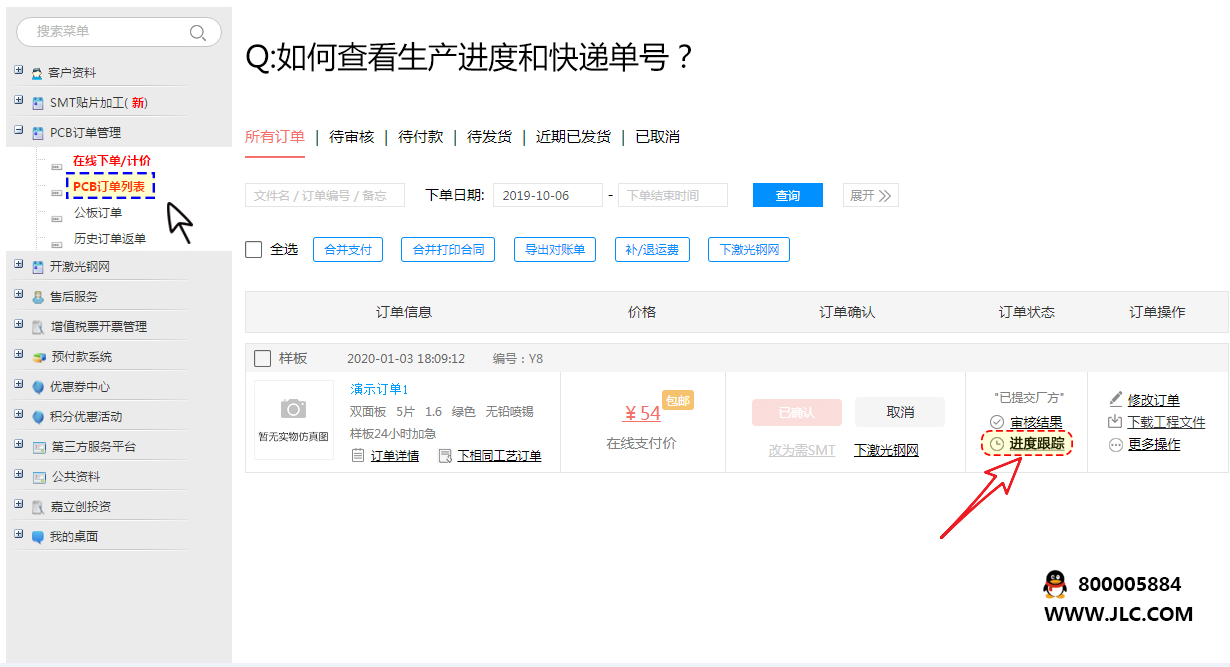Screen dimensions: 1230x667
Task: Tick the 全选 checkbox
Action: coord(254,249)
